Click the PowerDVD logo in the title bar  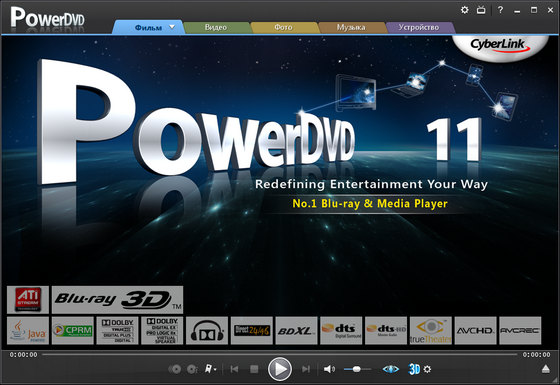(x=48, y=17)
